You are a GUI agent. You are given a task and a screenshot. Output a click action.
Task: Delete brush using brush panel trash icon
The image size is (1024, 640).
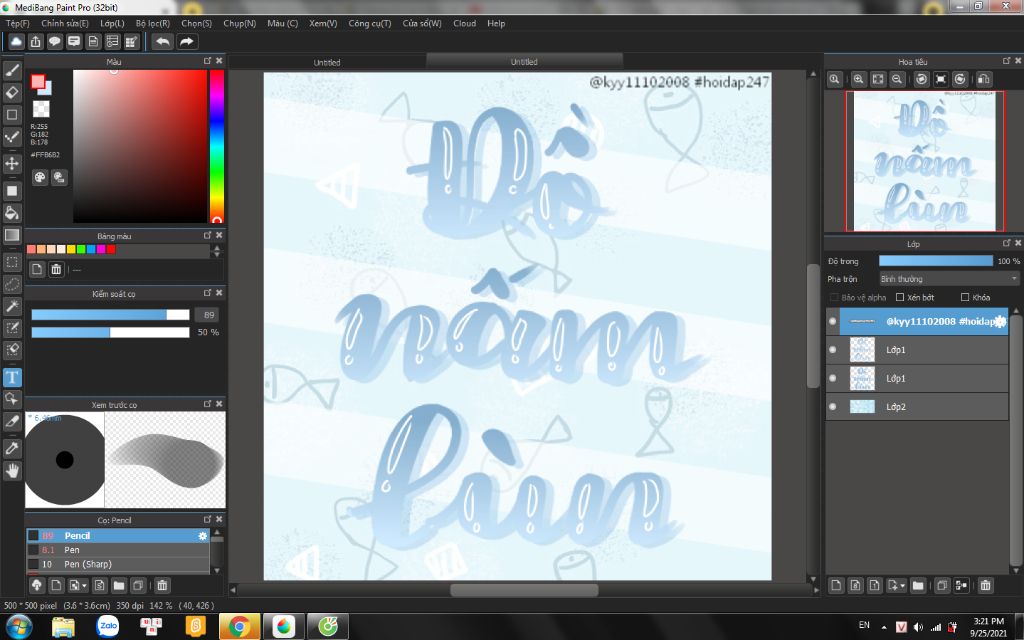coord(162,585)
